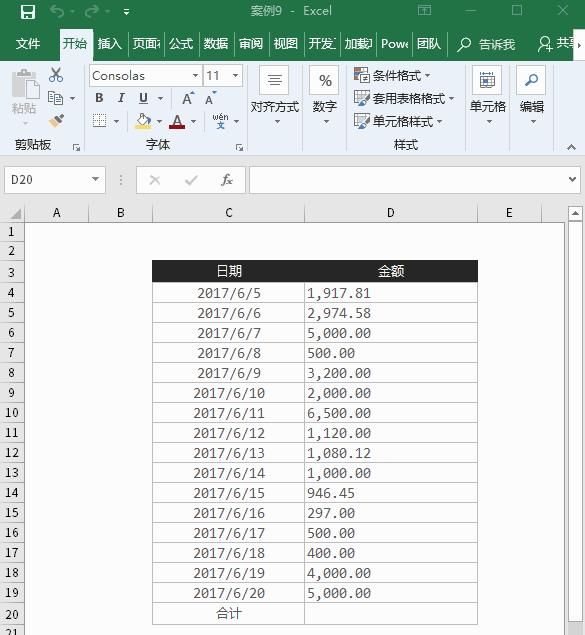Click the Format Painter brush icon

coord(56,121)
